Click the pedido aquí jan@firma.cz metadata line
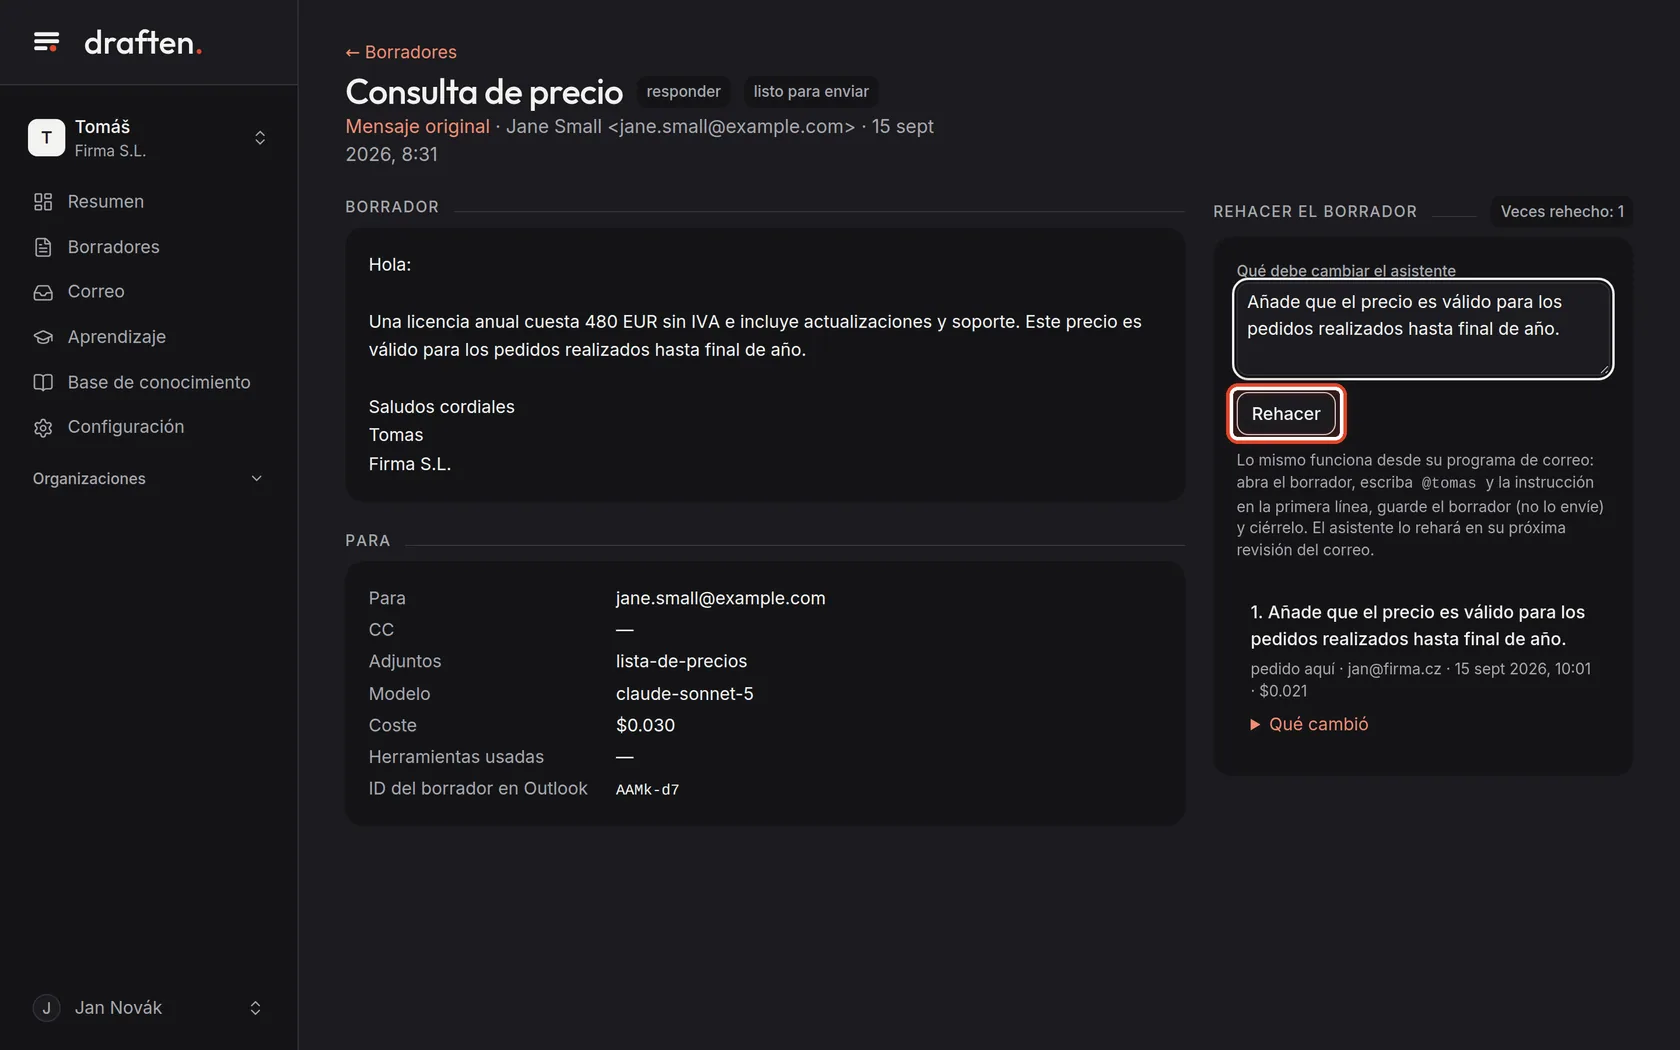Viewport: 1680px width, 1050px height. 1420,680
